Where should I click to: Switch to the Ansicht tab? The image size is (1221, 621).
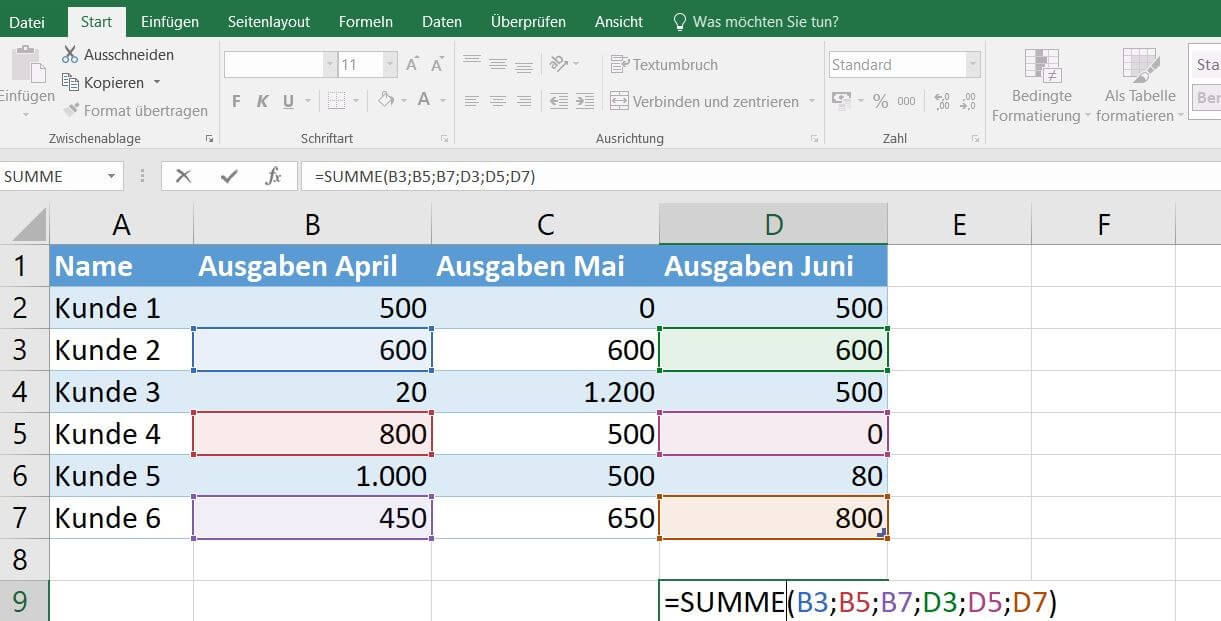point(619,21)
